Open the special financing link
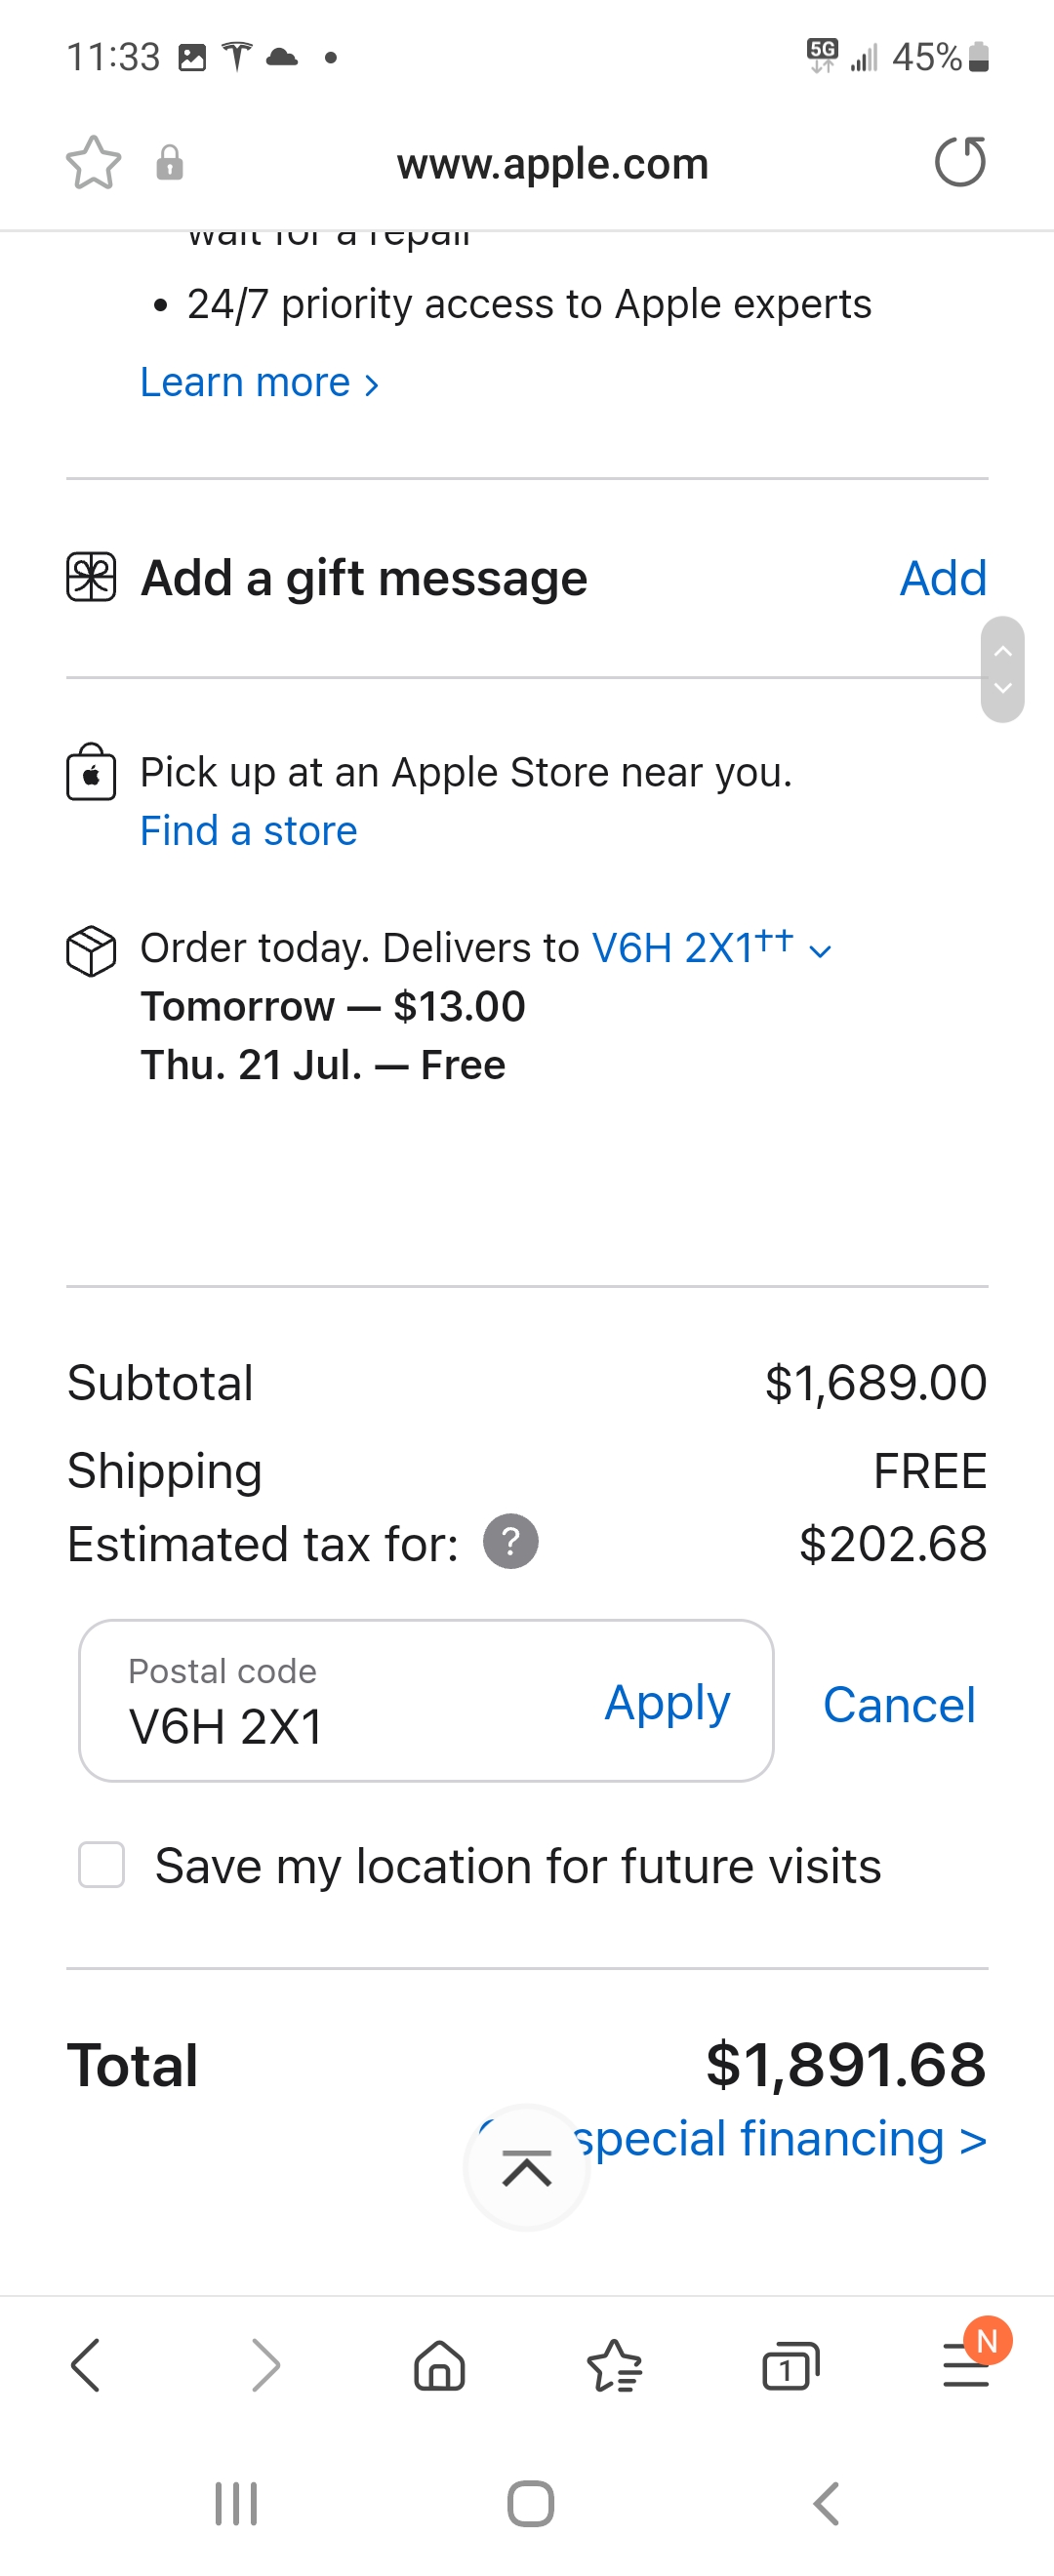1054x2576 pixels. [x=780, y=2138]
